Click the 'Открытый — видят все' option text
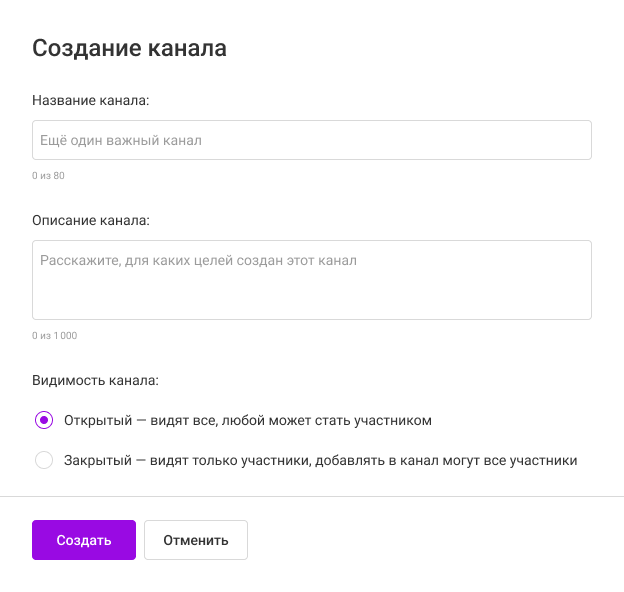 point(247,421)
